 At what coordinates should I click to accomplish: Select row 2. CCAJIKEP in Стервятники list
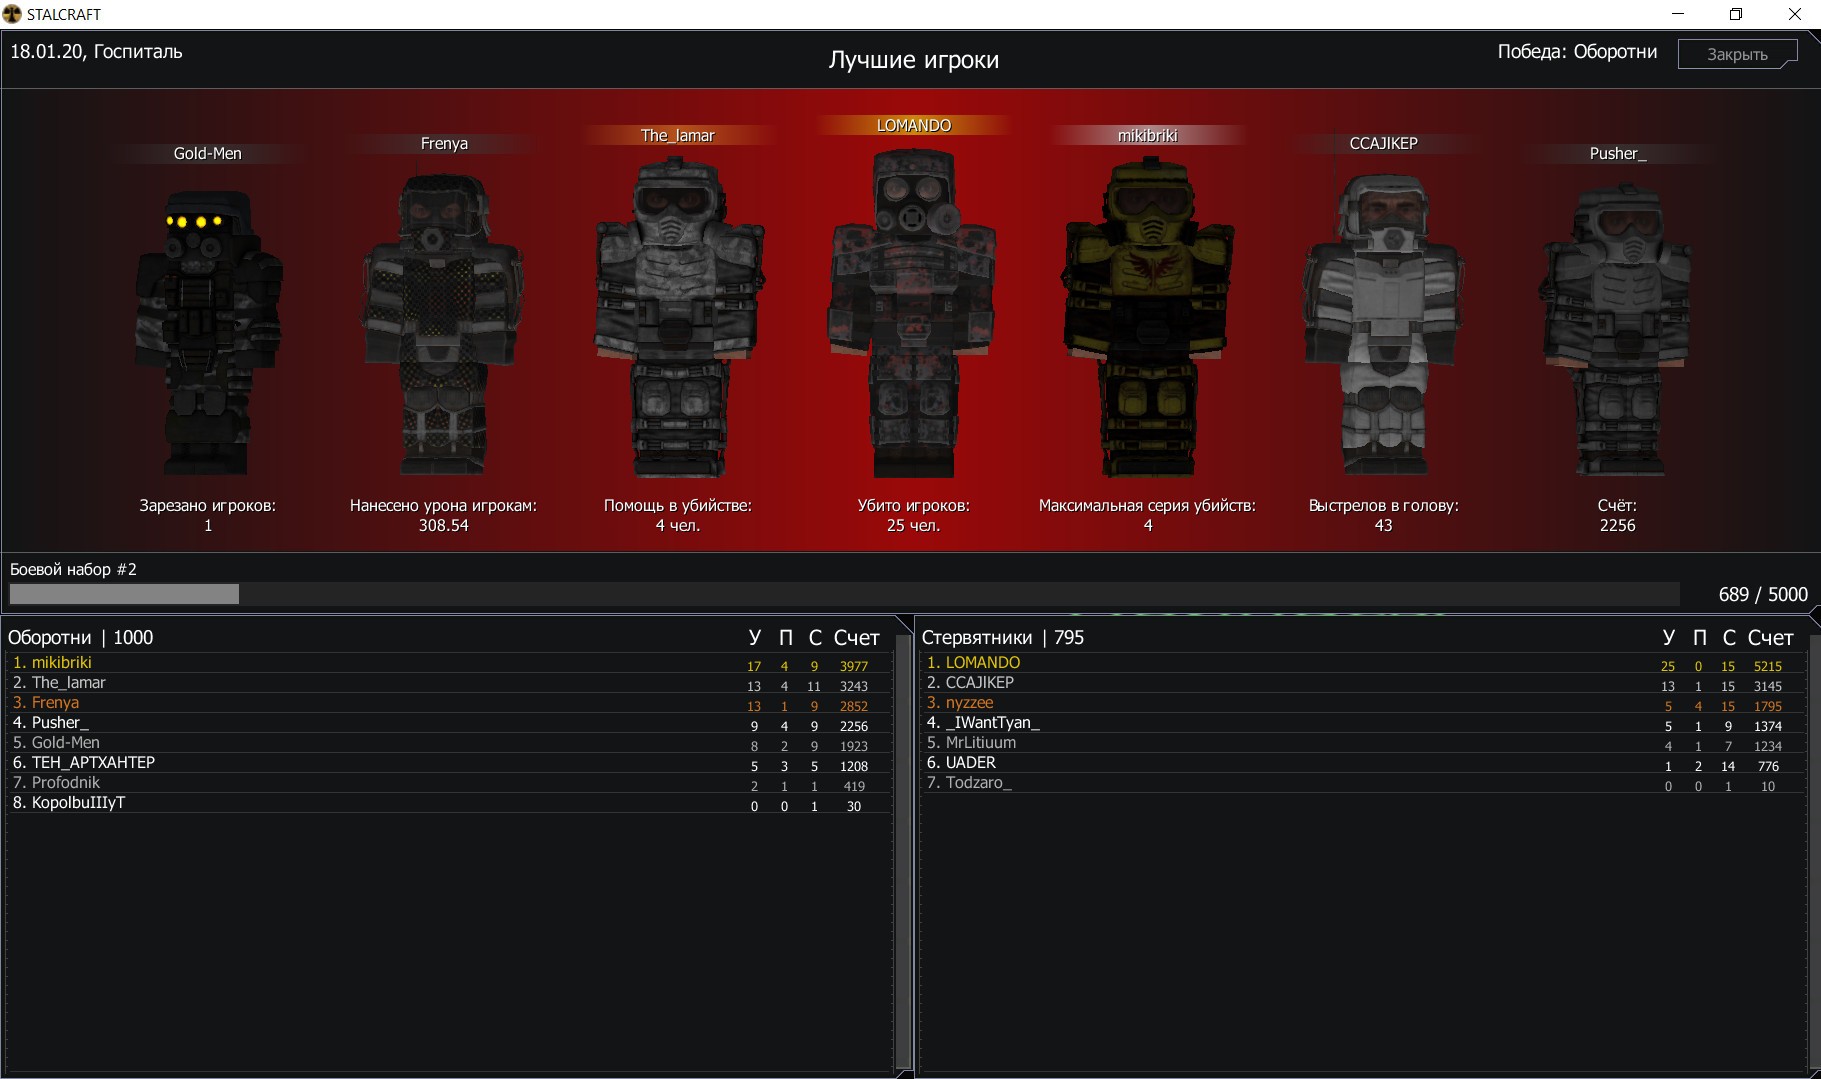(1363, 683)
